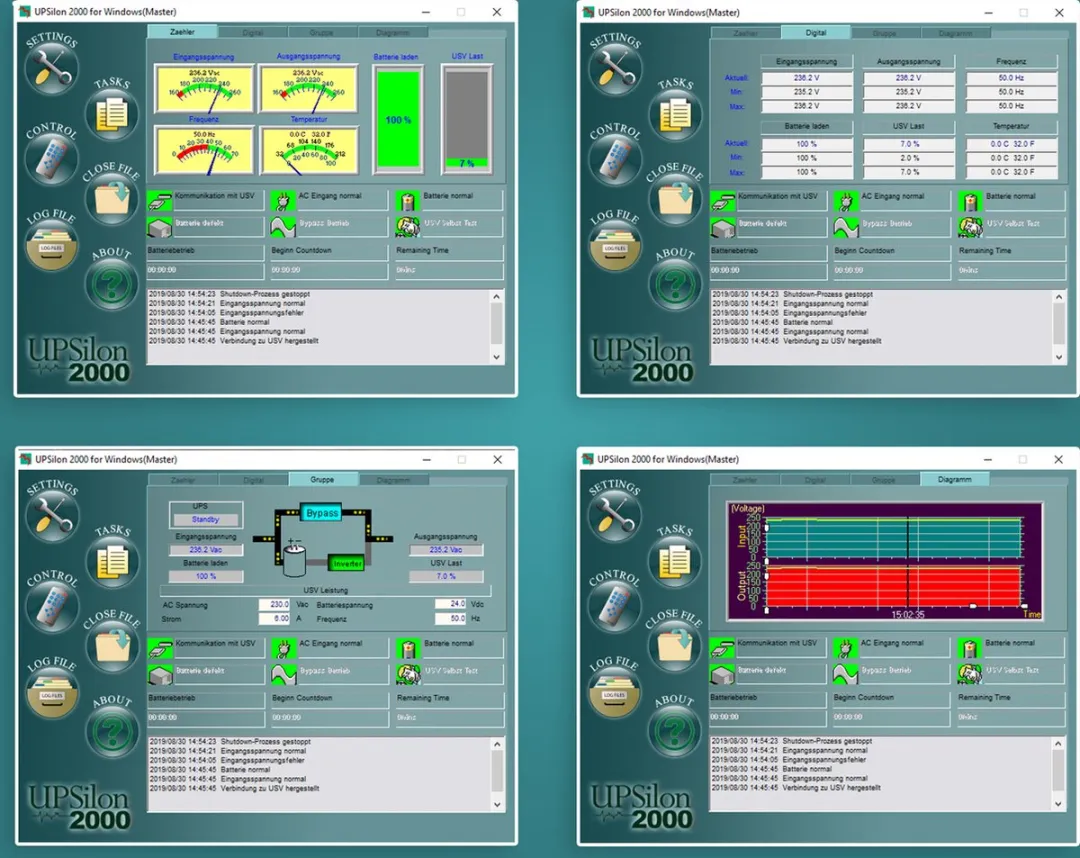Open Control icon in bottom-left window
This screenshot has height=858, width=1080.
52,607
